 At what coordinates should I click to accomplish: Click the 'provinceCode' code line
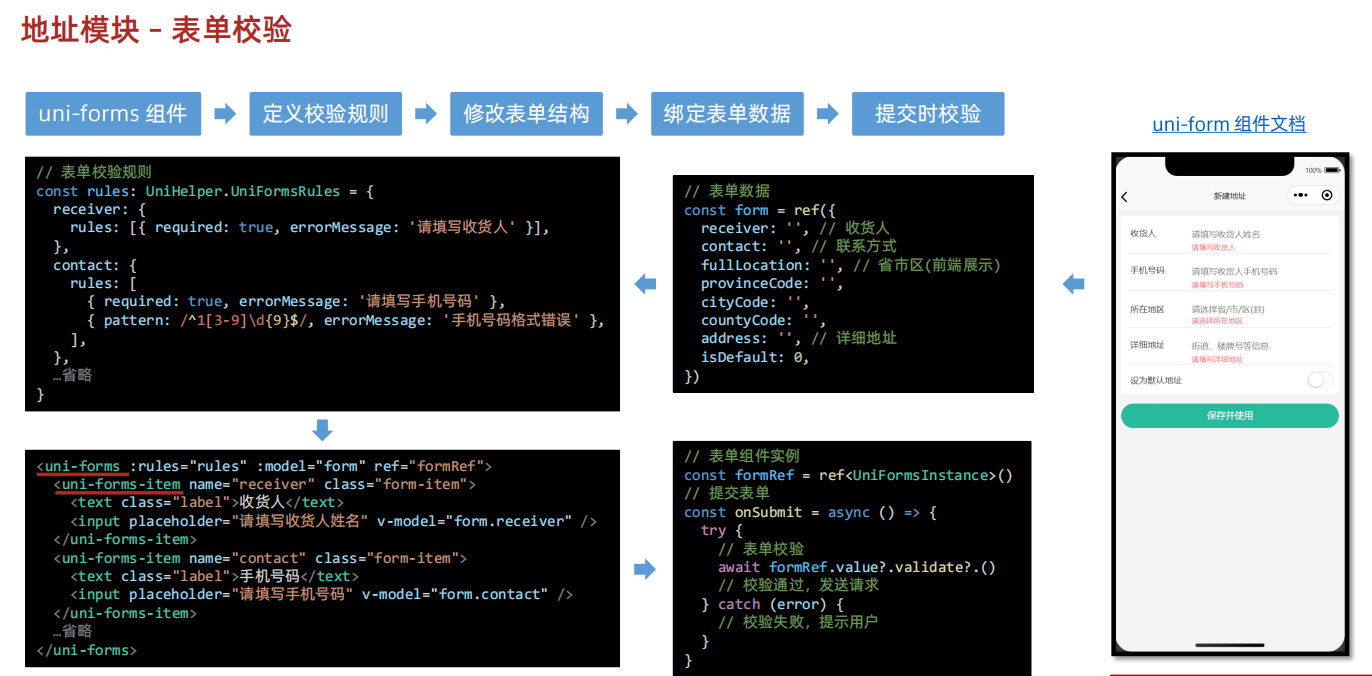pos(772,283)
